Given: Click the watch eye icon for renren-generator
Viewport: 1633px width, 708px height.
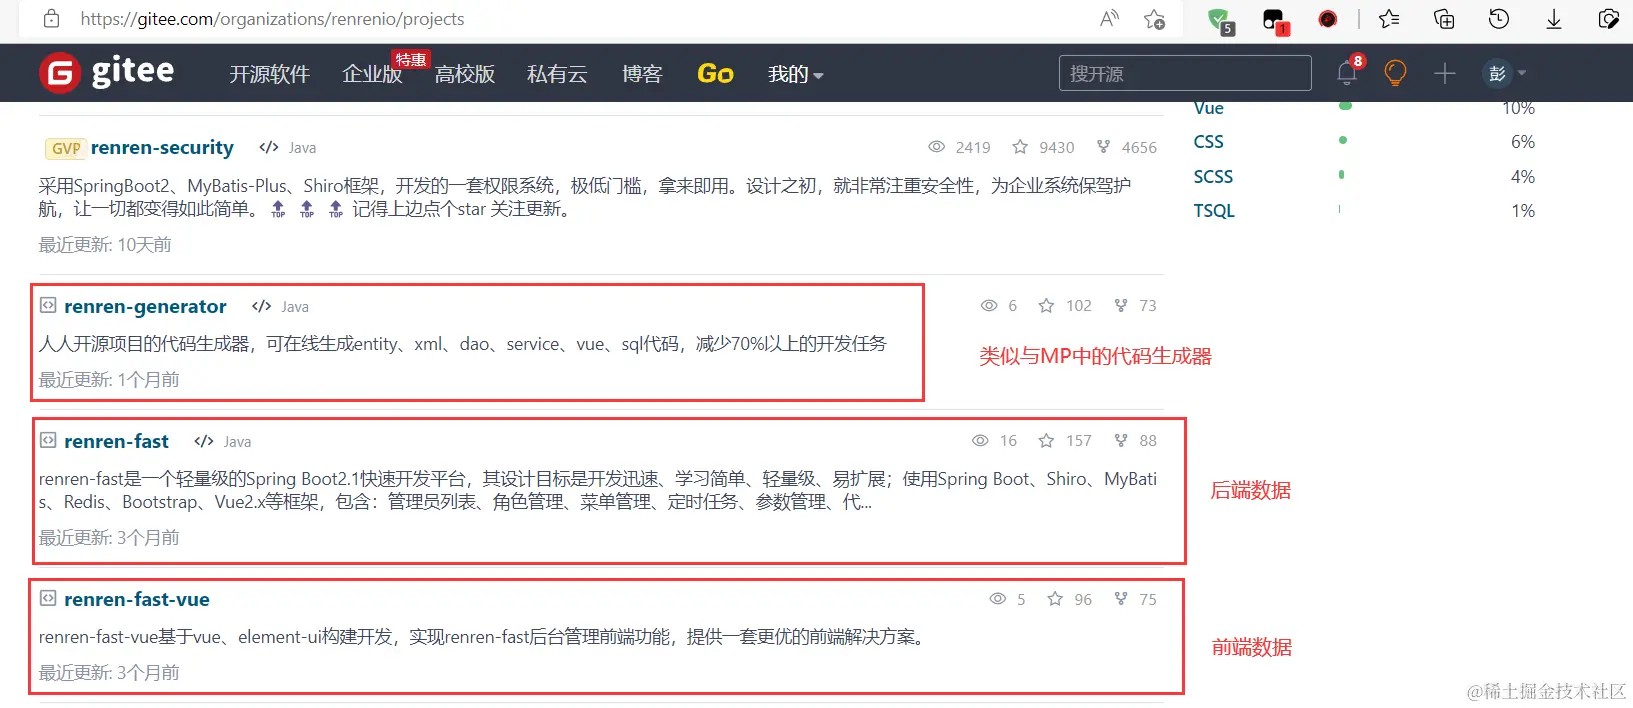Looking at the screenshot, I should pos(989,305).
